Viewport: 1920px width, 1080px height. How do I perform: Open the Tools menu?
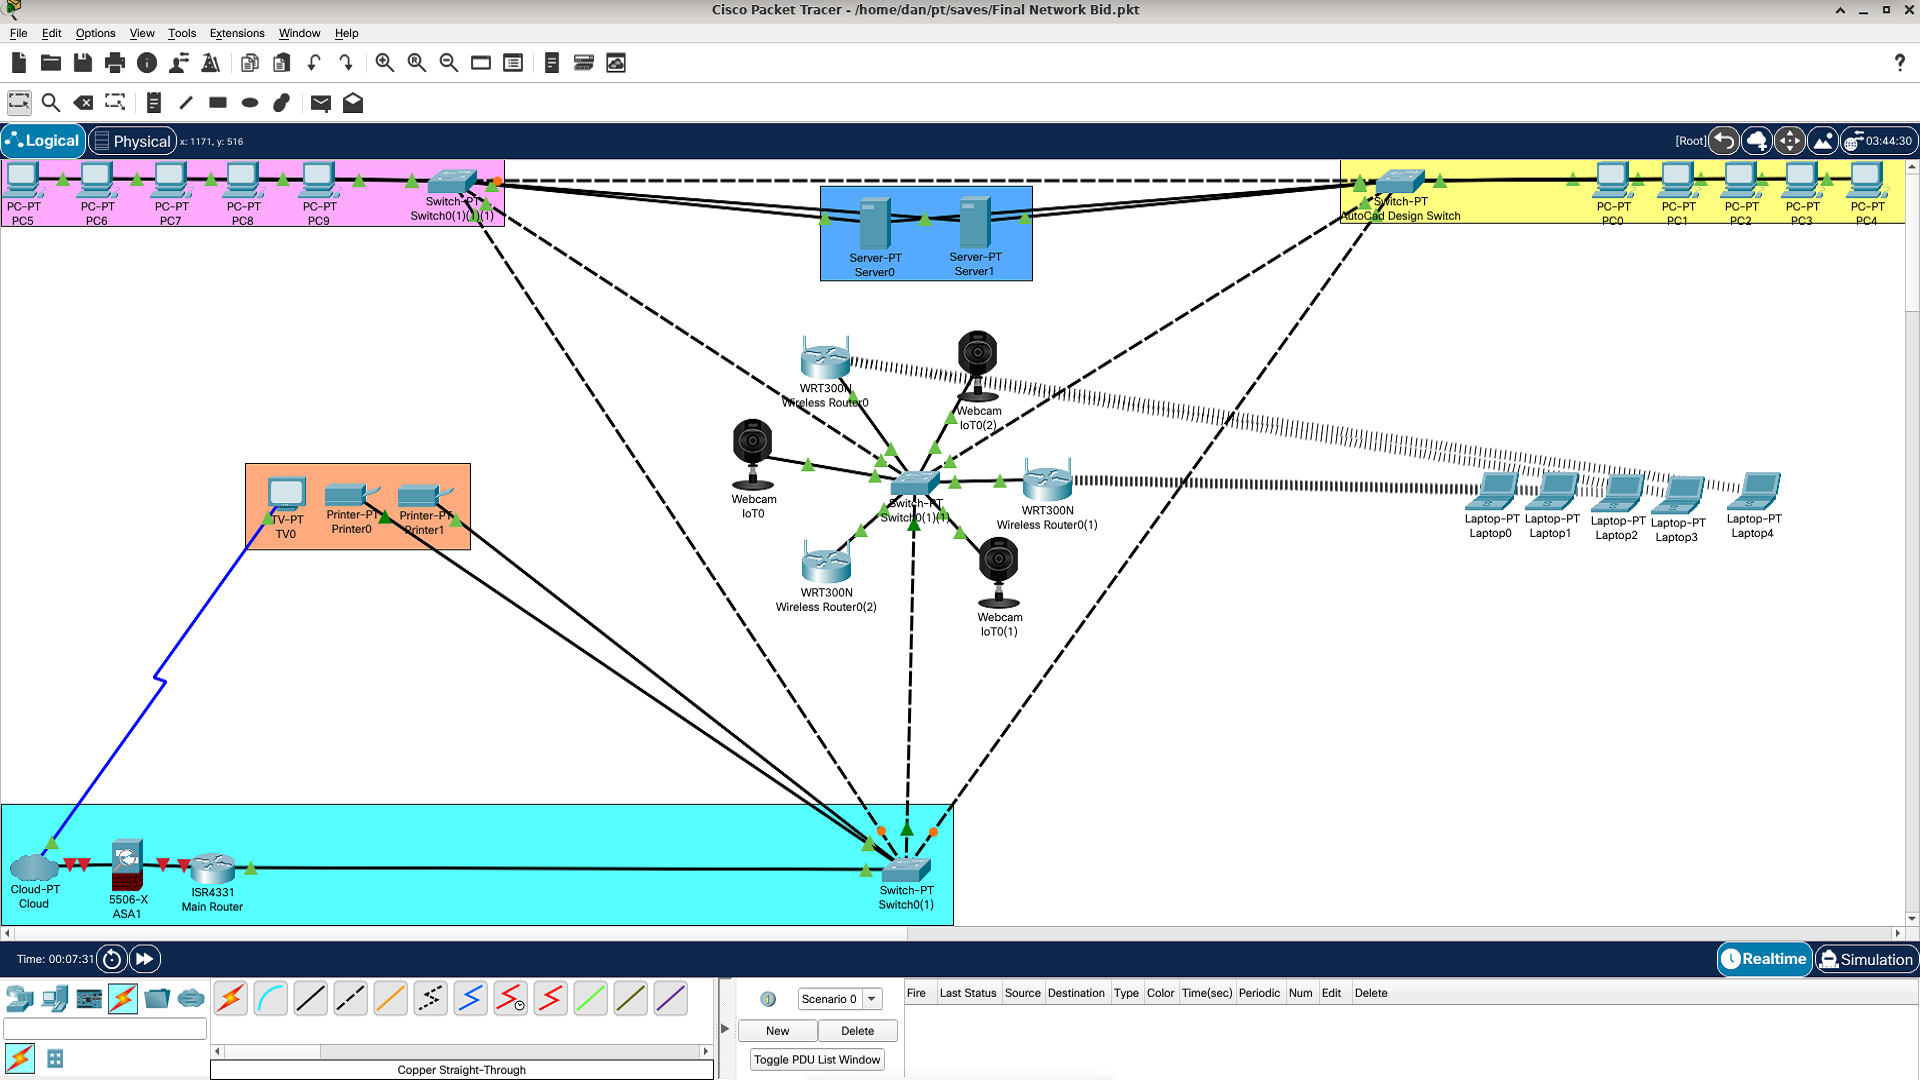[x=182, y=33]
